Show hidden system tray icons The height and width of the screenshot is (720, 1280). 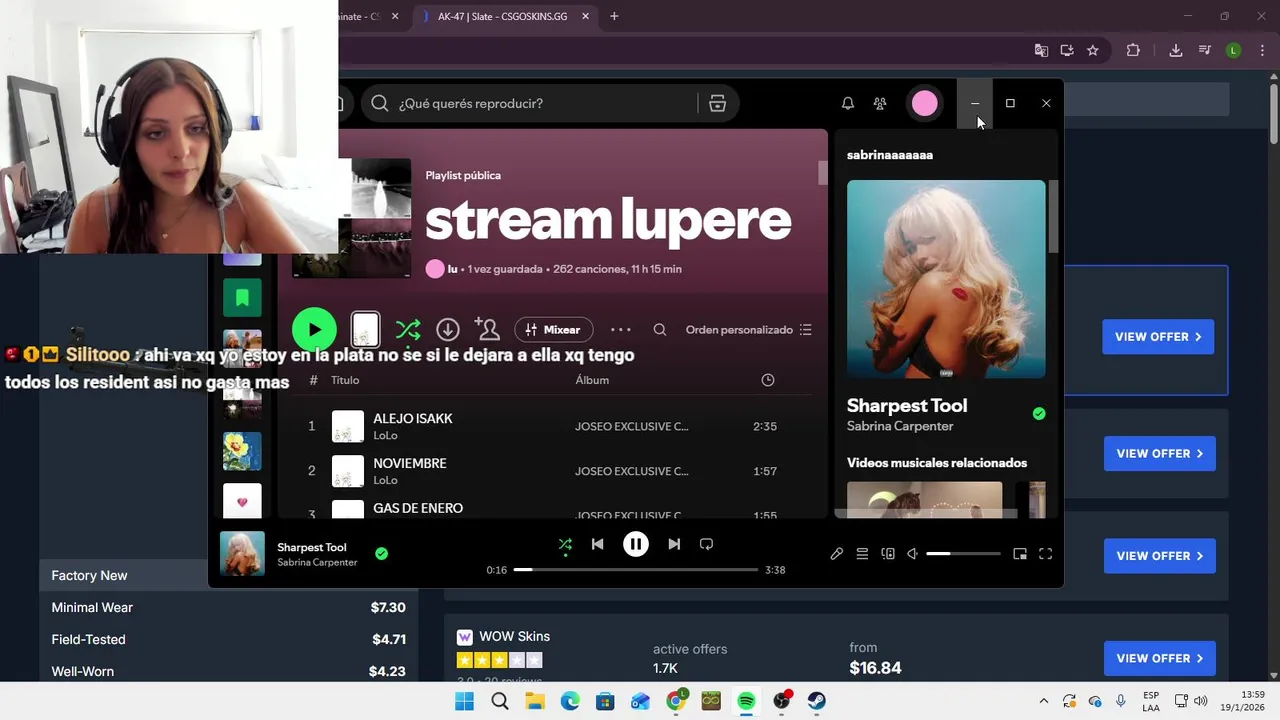1044,701
